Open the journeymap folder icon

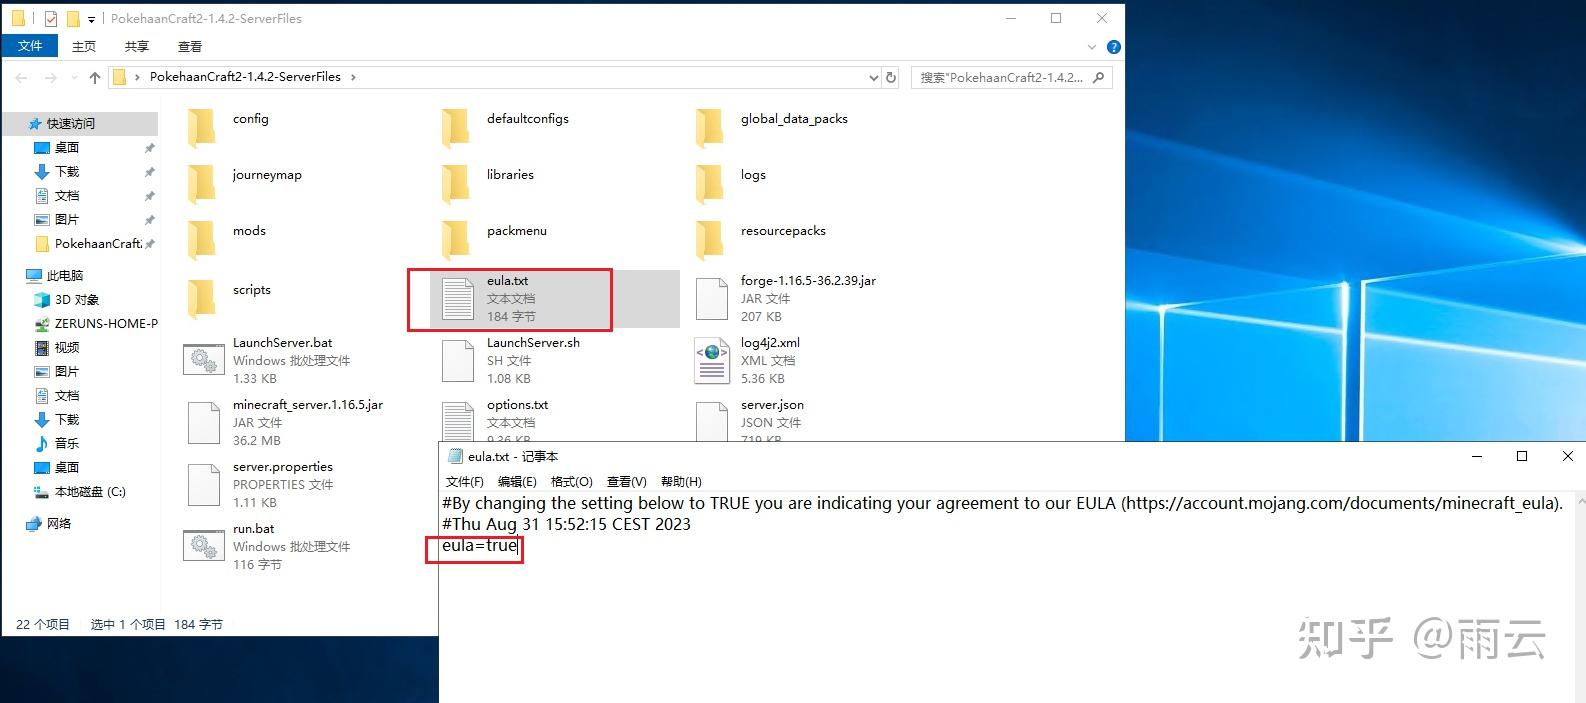pyautogui.click(x=202, y=183)
